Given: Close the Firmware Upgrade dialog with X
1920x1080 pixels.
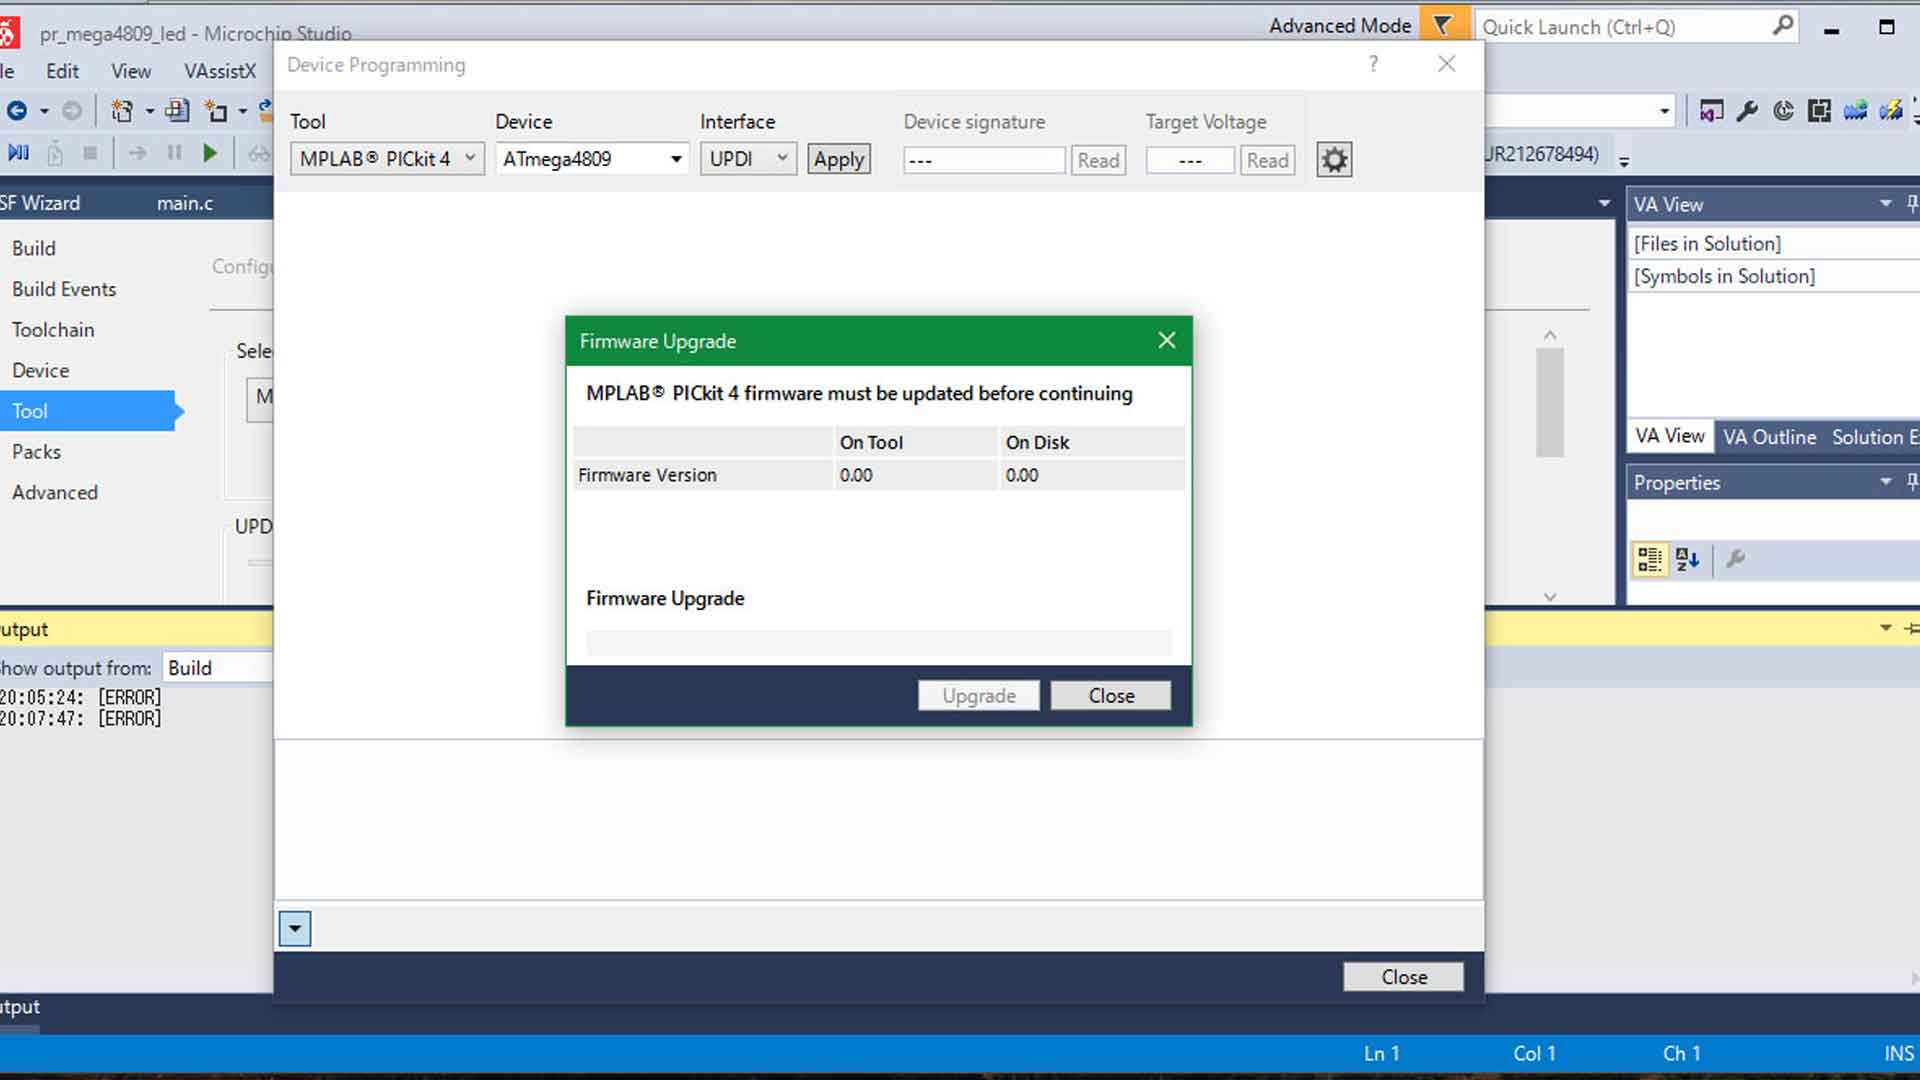Looking at the screenshot, I should pos(1166,340).
